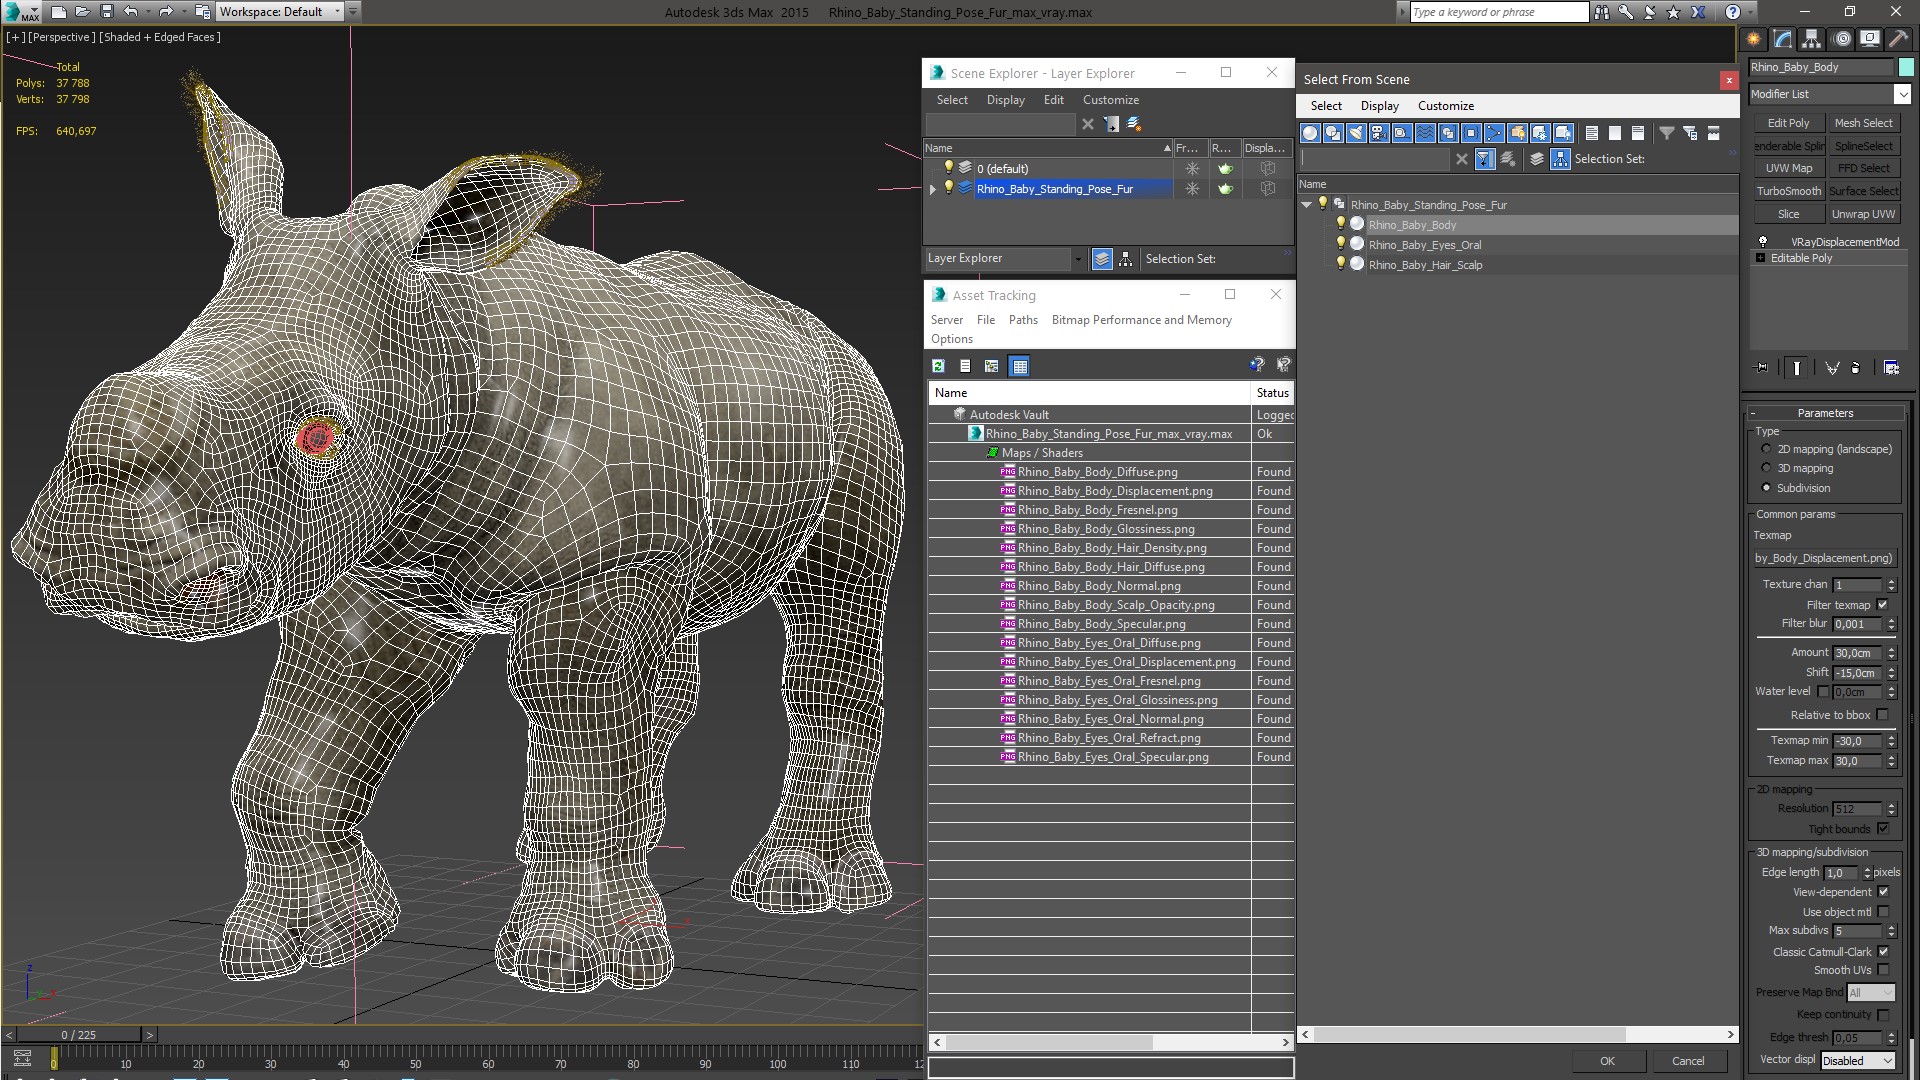Image resolution: width=1920 pixels, height=1080 pixels.
Task: Toggle View-dependent checkbox
Action: click(1883, 892)
